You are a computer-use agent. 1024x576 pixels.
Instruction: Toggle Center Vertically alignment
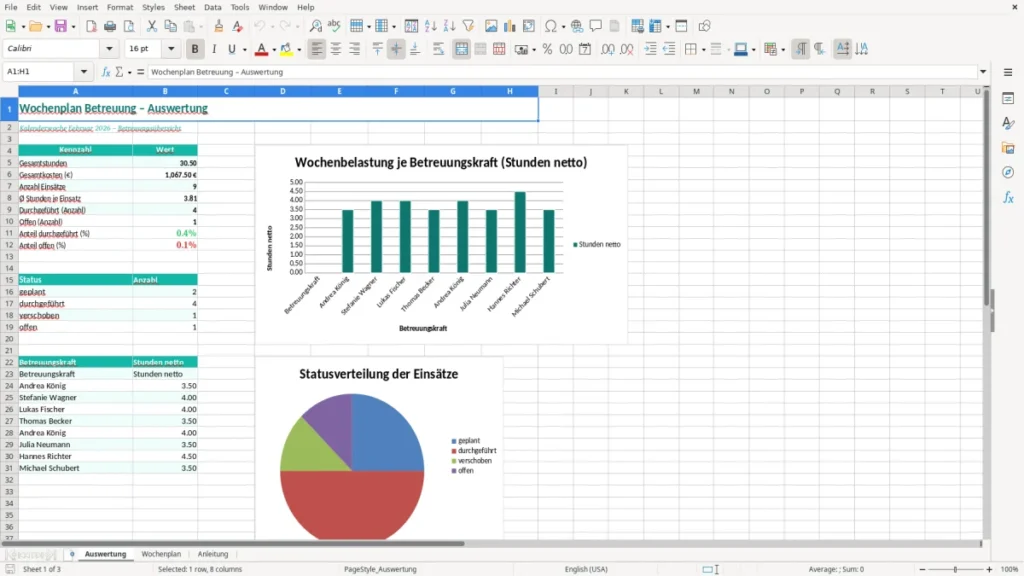point(396,49)
